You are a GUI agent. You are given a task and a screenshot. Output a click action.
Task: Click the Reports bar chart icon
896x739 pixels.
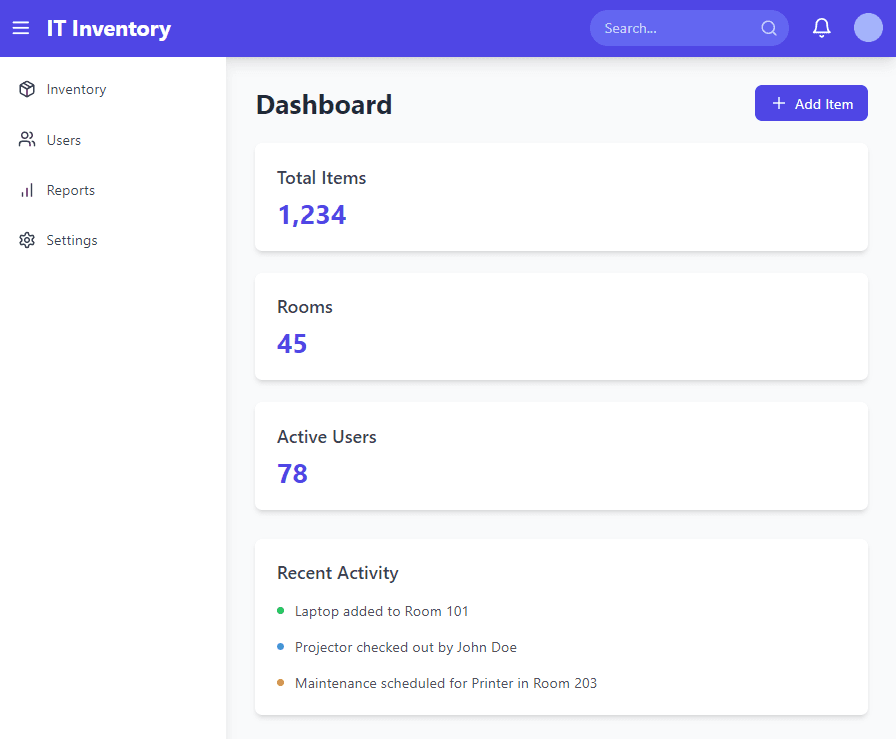[x=27, y=190]
